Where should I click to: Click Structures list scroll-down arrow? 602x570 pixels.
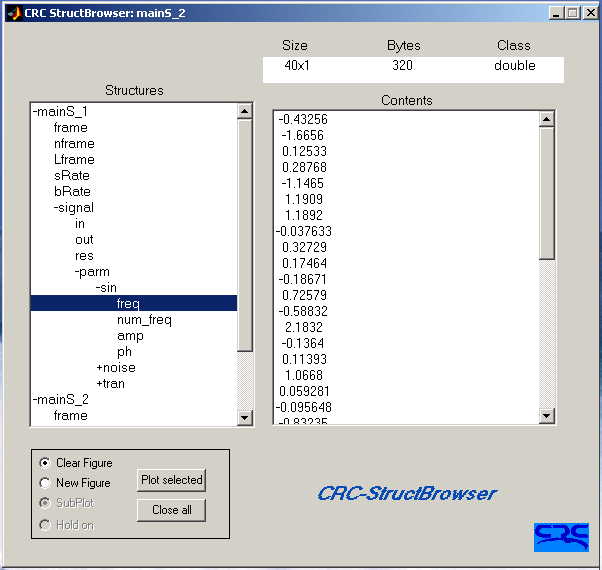[x=245, y=418]
